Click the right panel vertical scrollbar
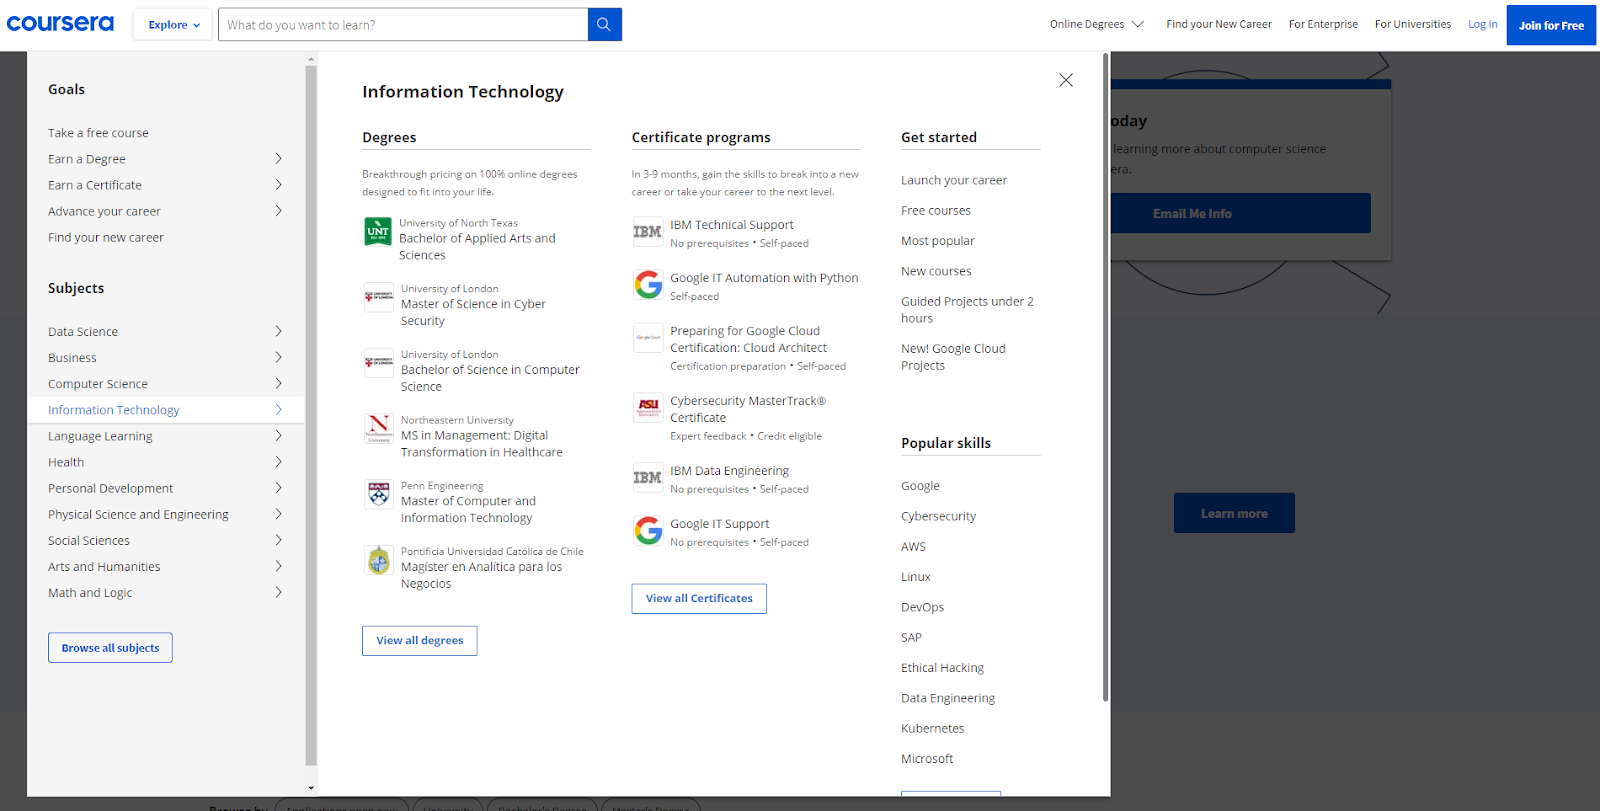 (1105, 378)
